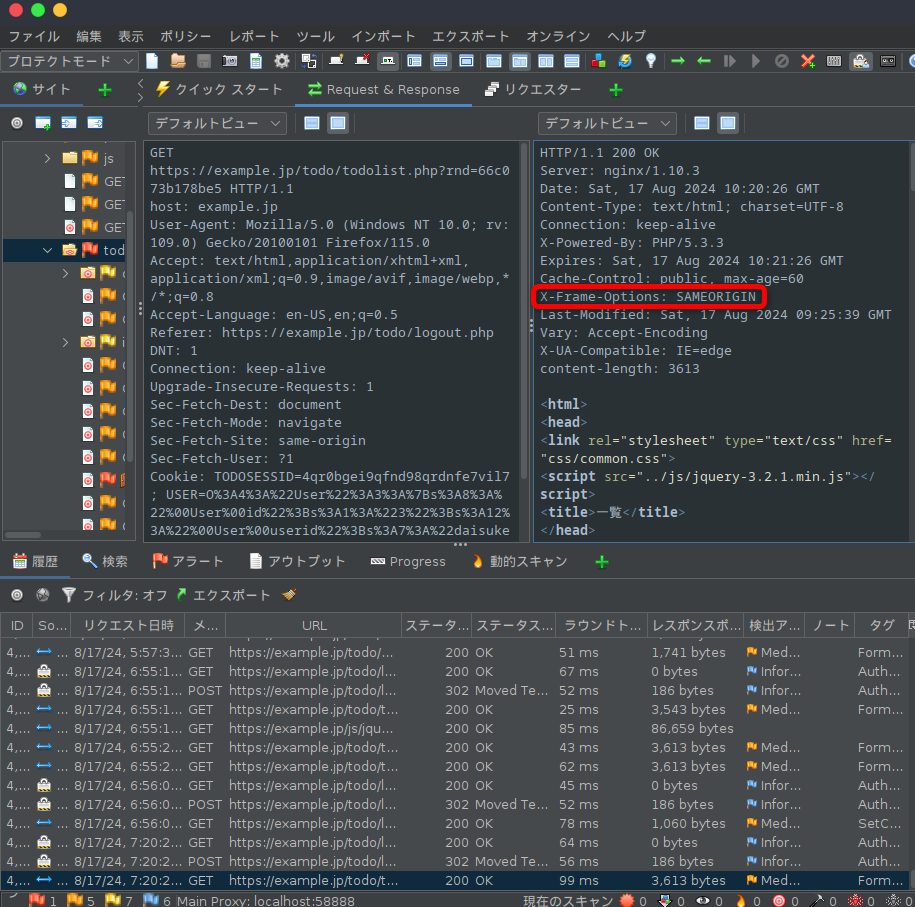Screen dimensions: 915x907
Task: Toggle in-scope-only target icon in Sites panel
Action: 17,123
